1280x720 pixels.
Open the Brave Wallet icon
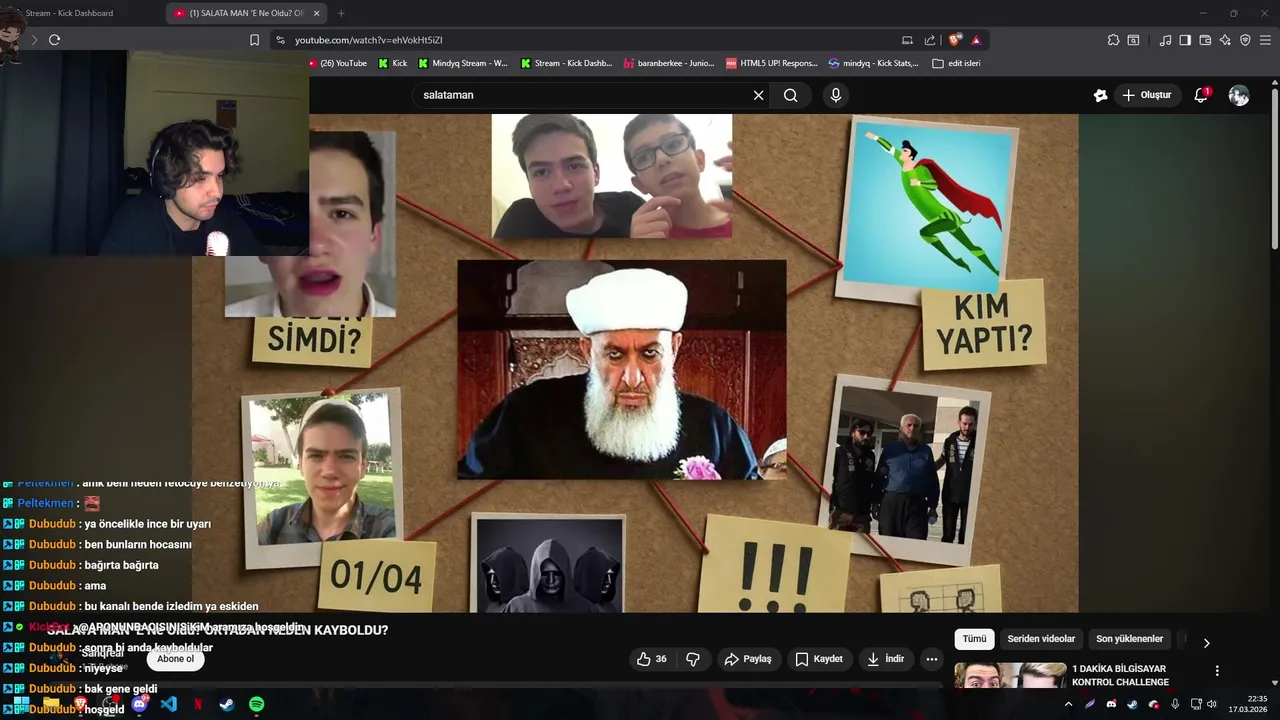(x=1205, y=40)
